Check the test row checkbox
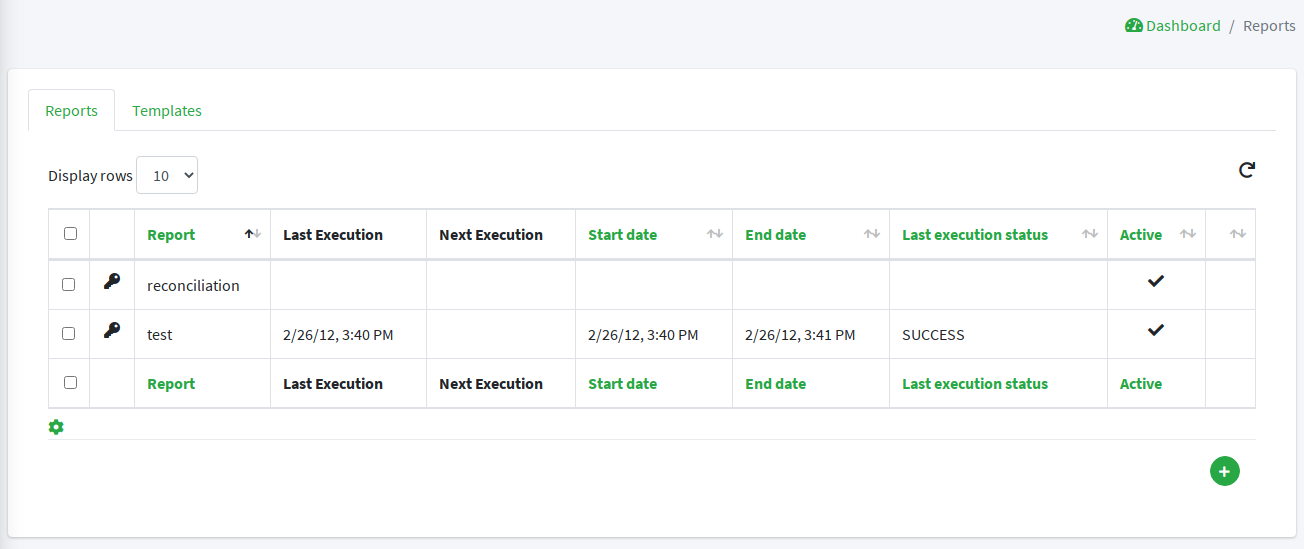Screen dimensions: 1304x549 click(69, 333)
